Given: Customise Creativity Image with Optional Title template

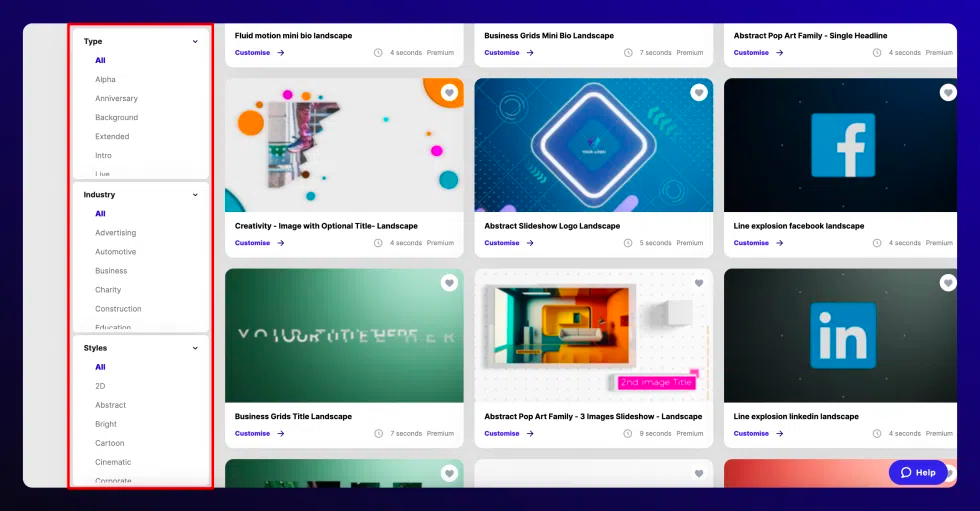Looking at the screenshot, I should click(x=252, y=243).
